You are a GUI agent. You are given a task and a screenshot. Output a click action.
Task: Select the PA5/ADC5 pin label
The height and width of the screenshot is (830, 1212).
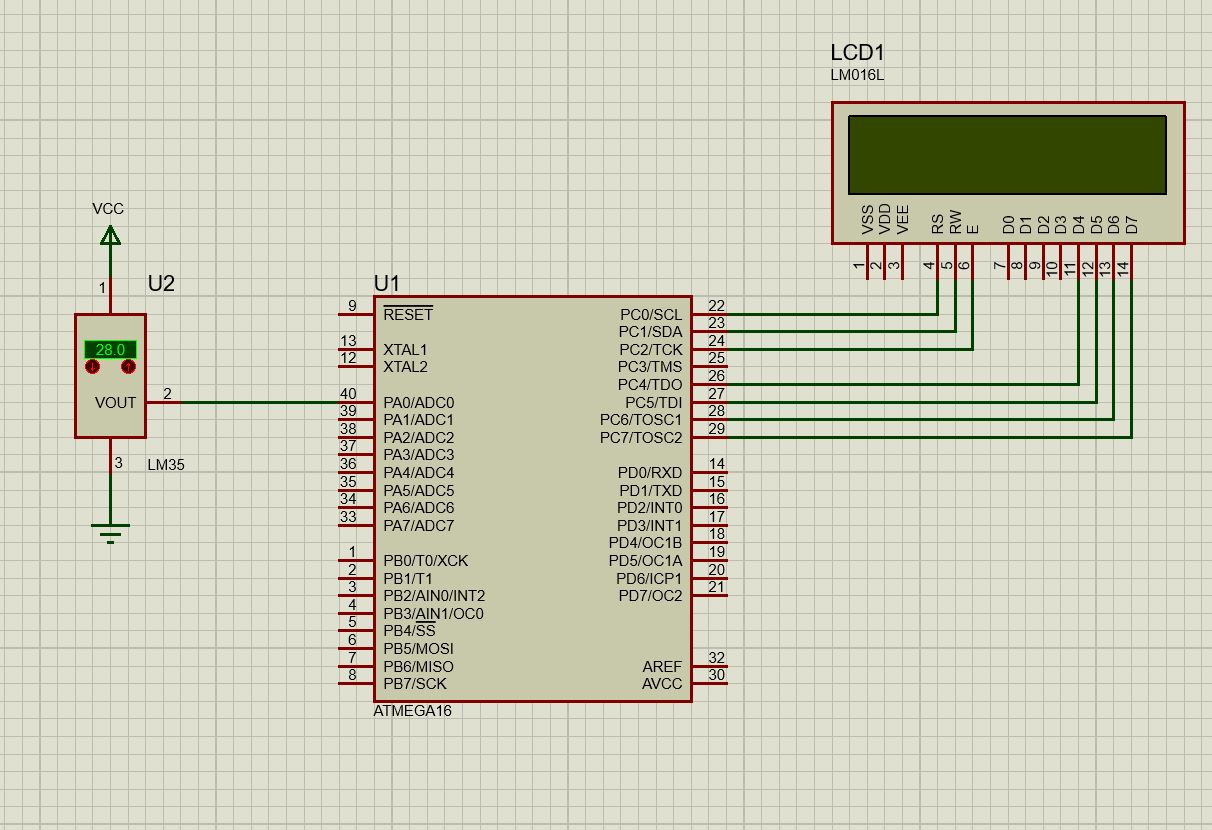[418, 491]
